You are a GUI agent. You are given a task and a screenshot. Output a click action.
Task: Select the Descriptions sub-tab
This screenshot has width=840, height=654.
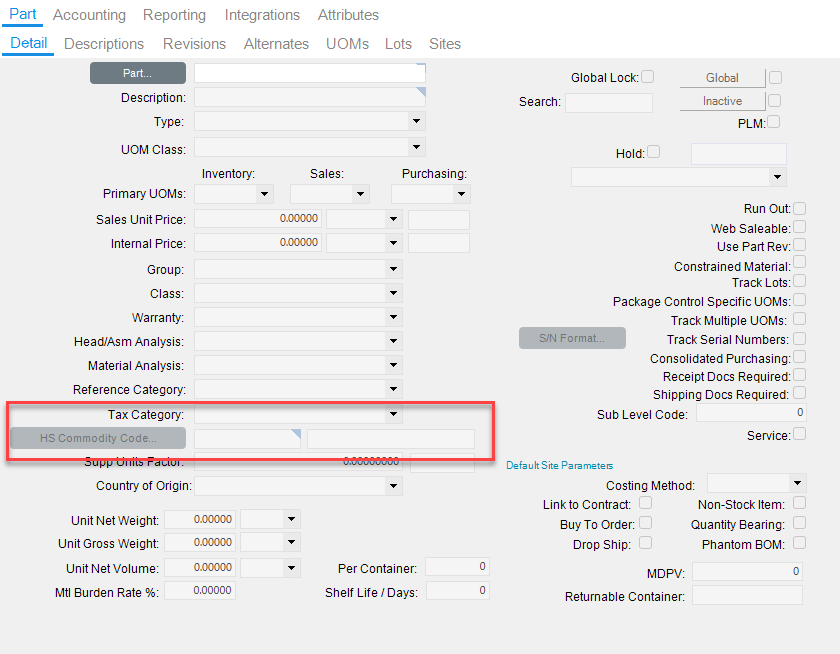104,44
